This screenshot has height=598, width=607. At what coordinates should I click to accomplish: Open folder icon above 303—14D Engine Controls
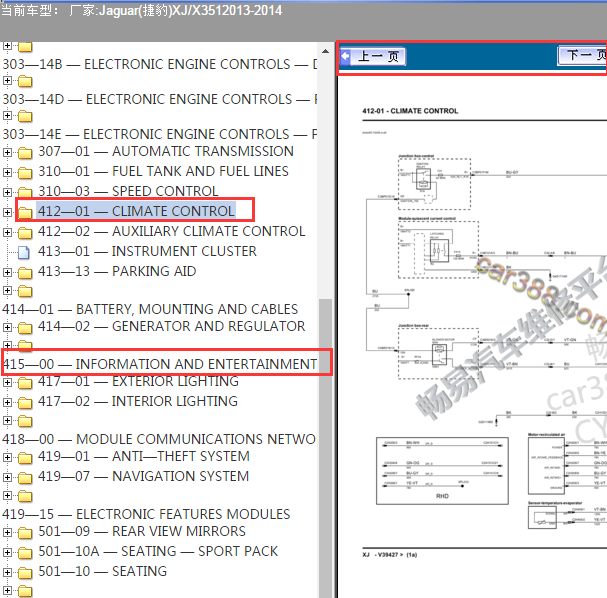[25, 81]
